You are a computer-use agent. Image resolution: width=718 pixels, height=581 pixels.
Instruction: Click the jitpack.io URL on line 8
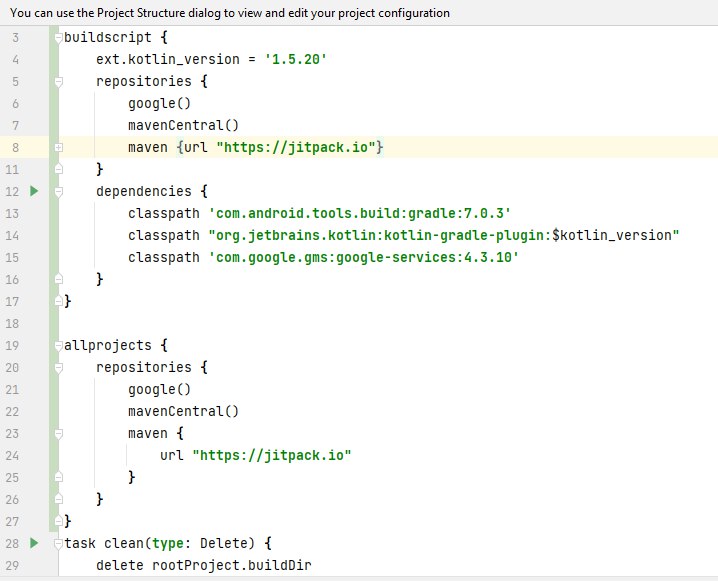296,147
